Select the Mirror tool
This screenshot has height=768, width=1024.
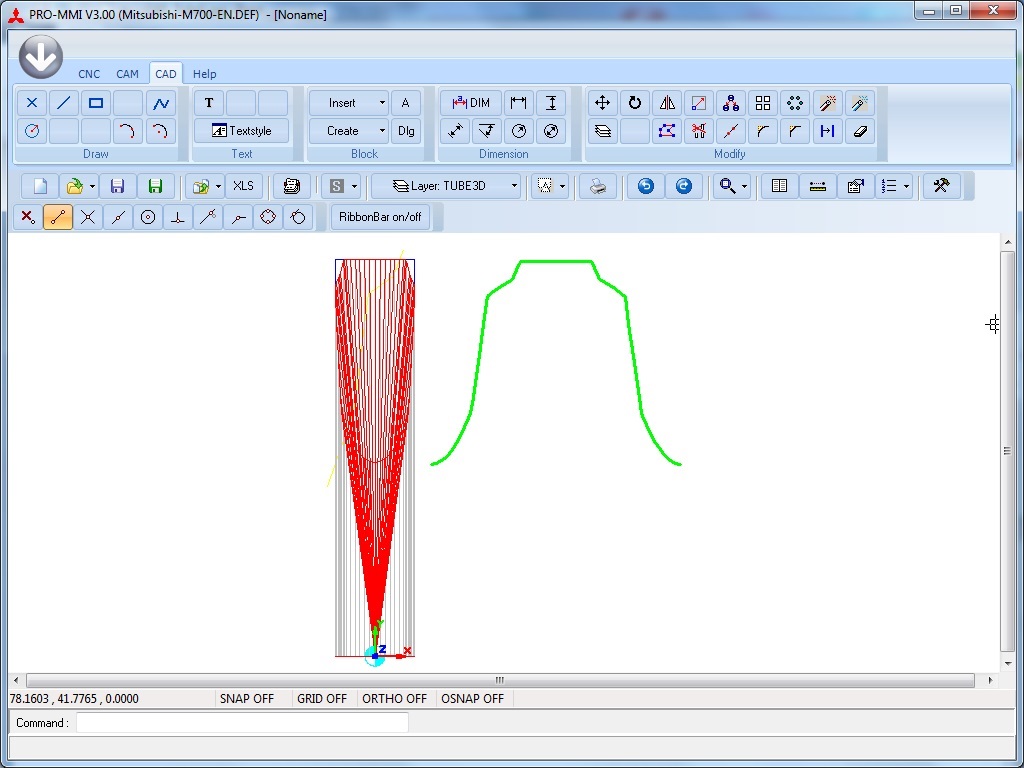tap(667, 103)
